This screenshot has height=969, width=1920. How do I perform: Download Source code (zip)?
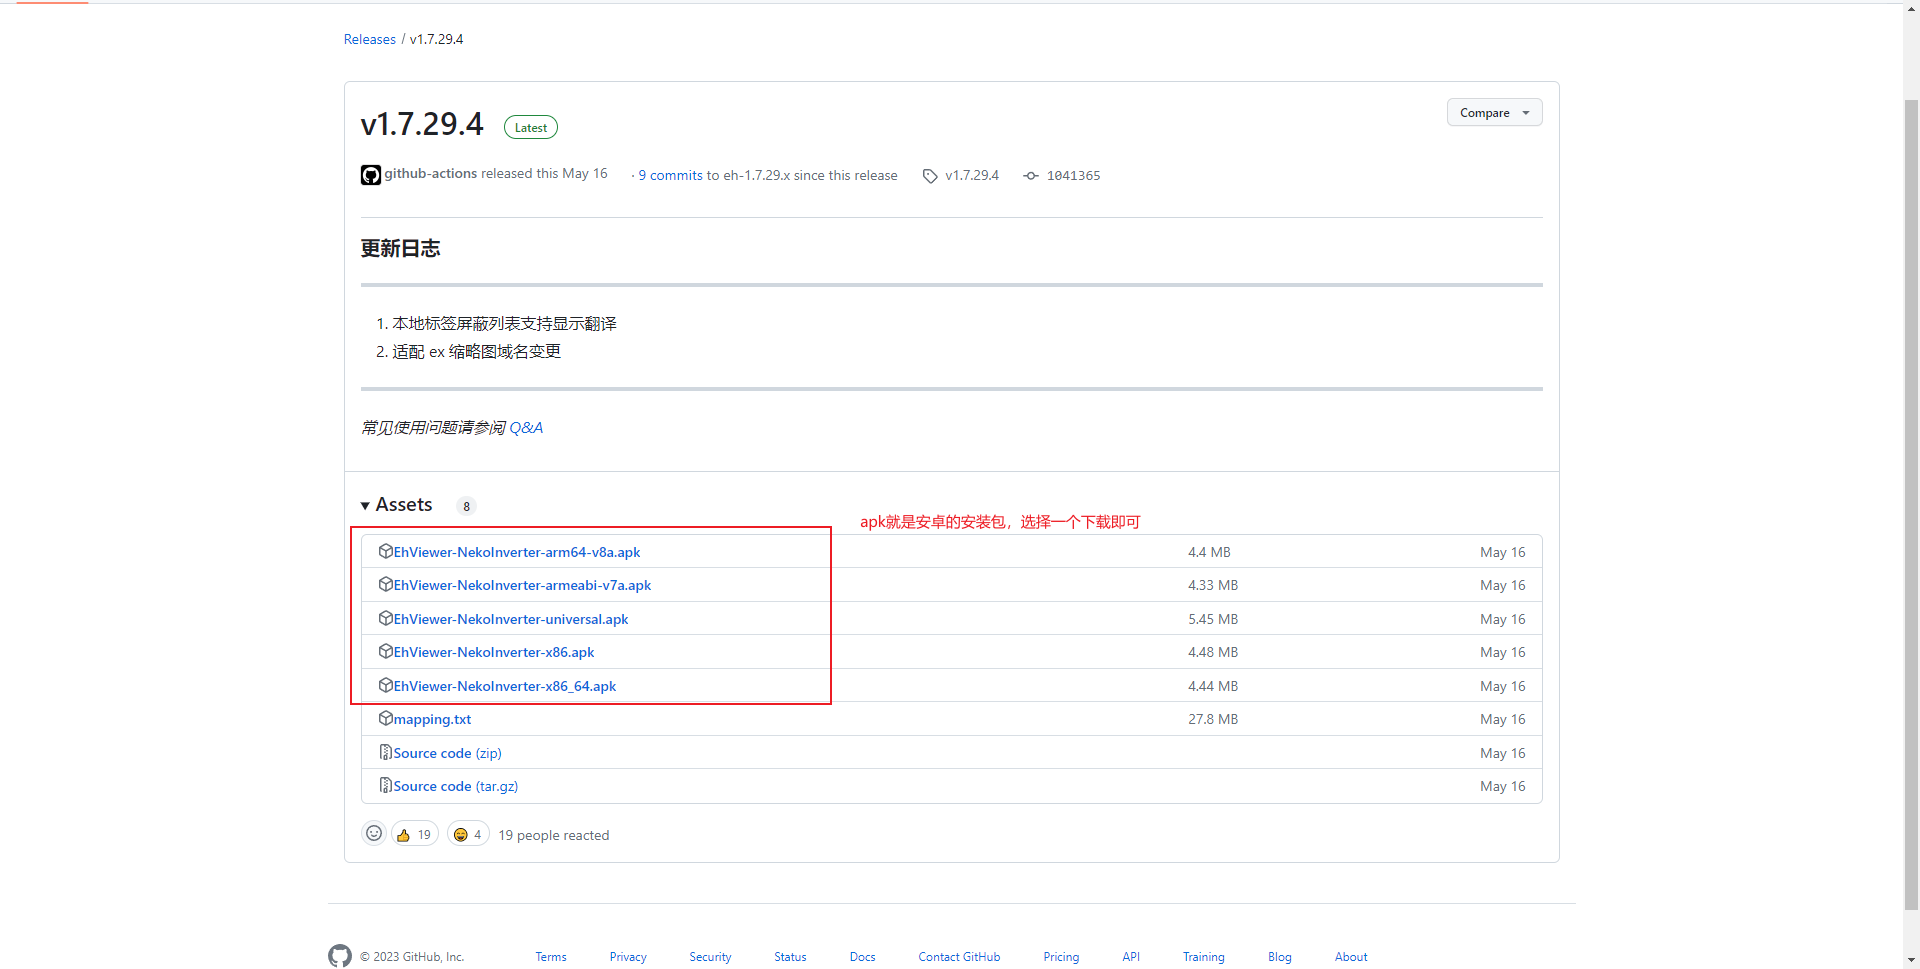click(x=448, y=753)
